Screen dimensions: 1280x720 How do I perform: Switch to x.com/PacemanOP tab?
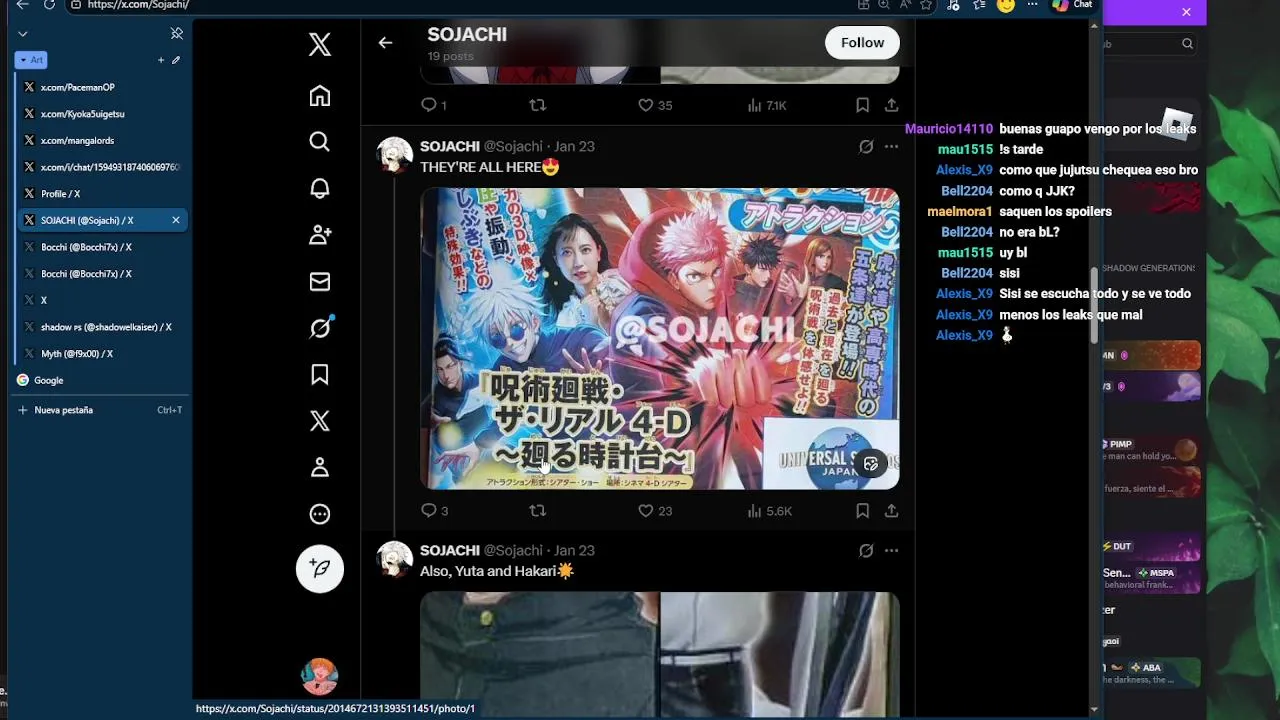click(x=101, y=87)
